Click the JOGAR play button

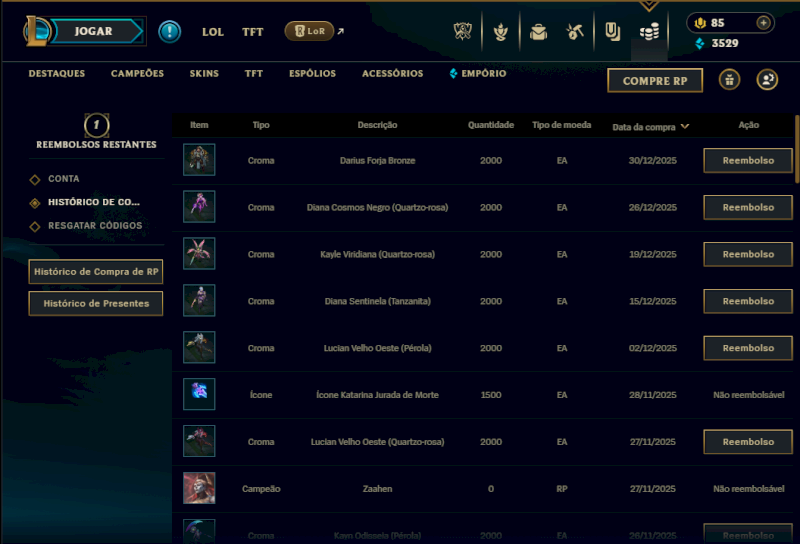pyautogui.click(x=94, y=31)
